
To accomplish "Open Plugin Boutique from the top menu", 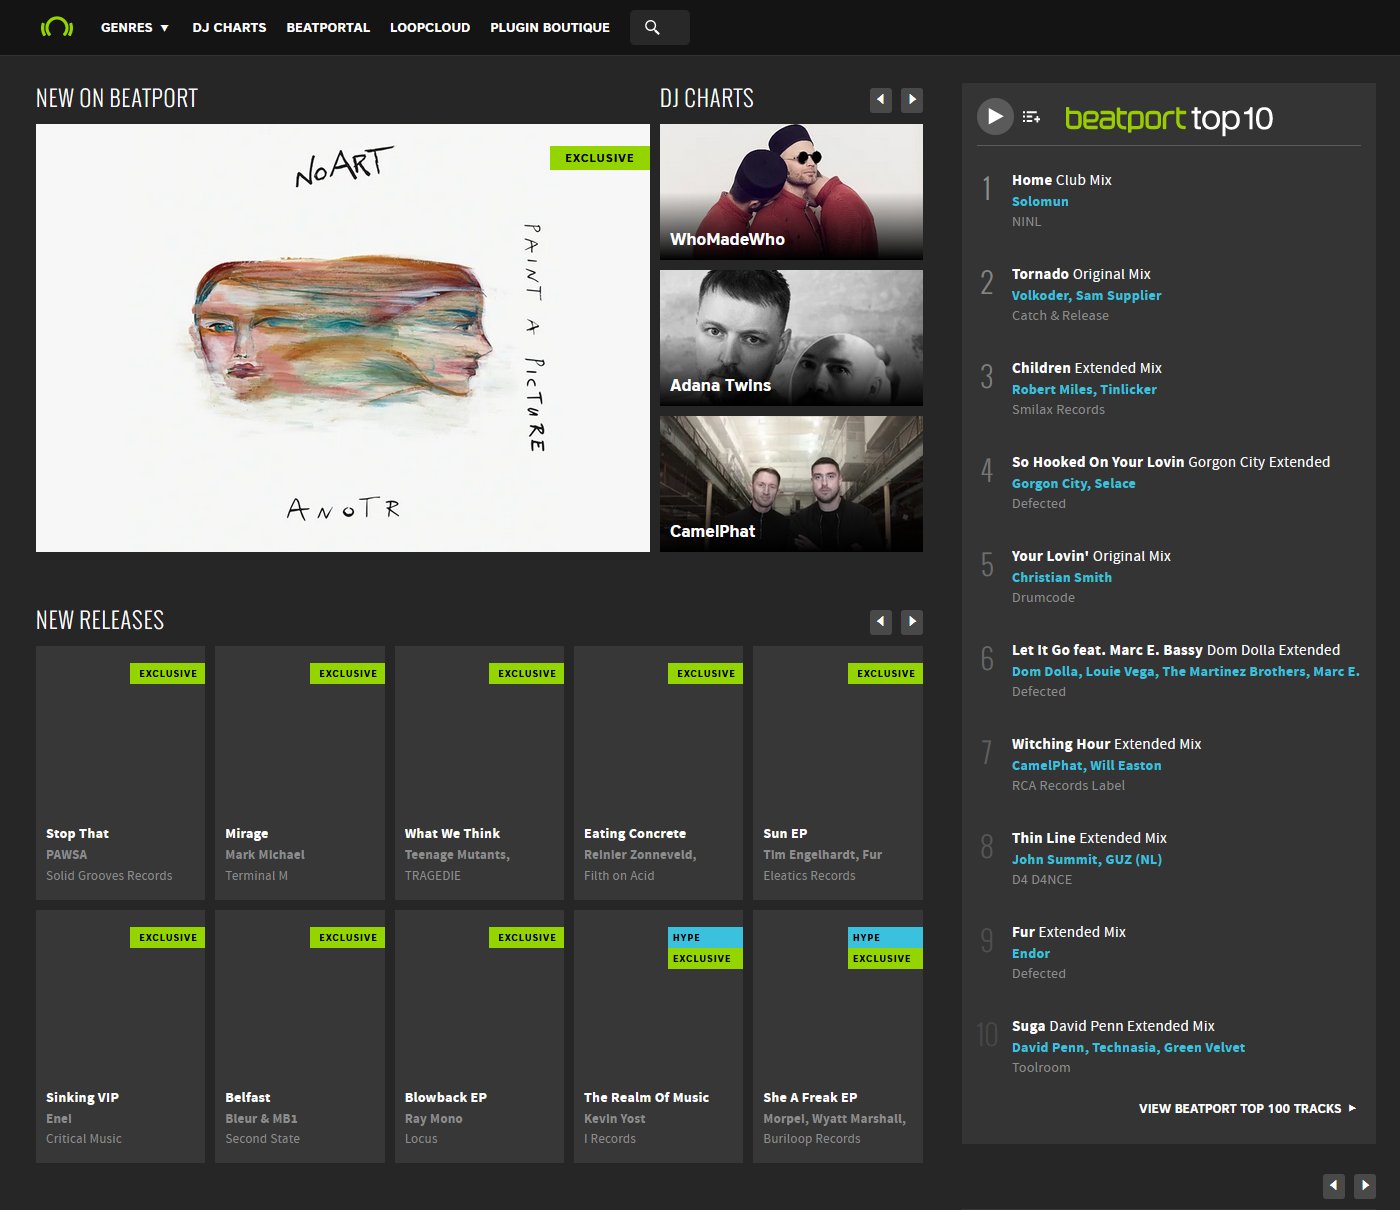I will (x=550, y=27).
